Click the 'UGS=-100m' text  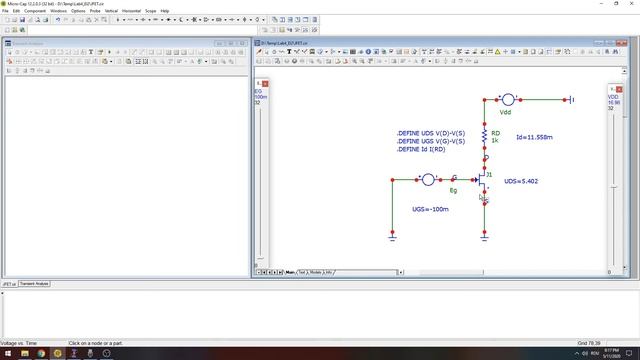[x=430, y=209]
